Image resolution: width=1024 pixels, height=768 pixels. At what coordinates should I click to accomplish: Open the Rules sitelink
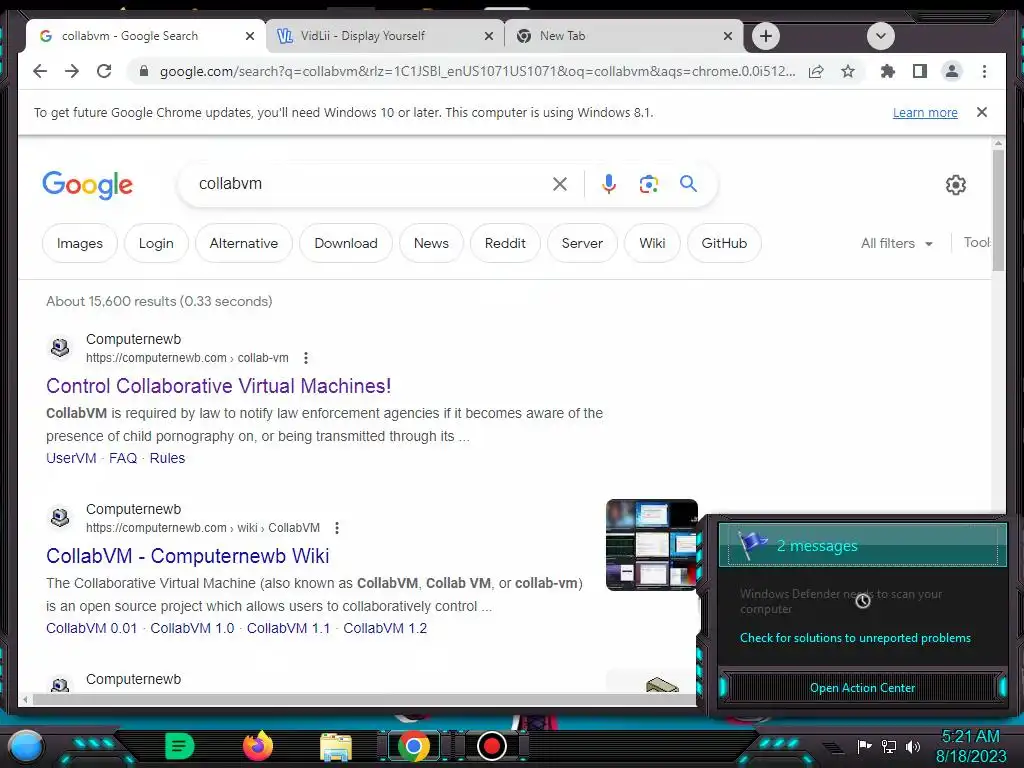pos(167,458)
